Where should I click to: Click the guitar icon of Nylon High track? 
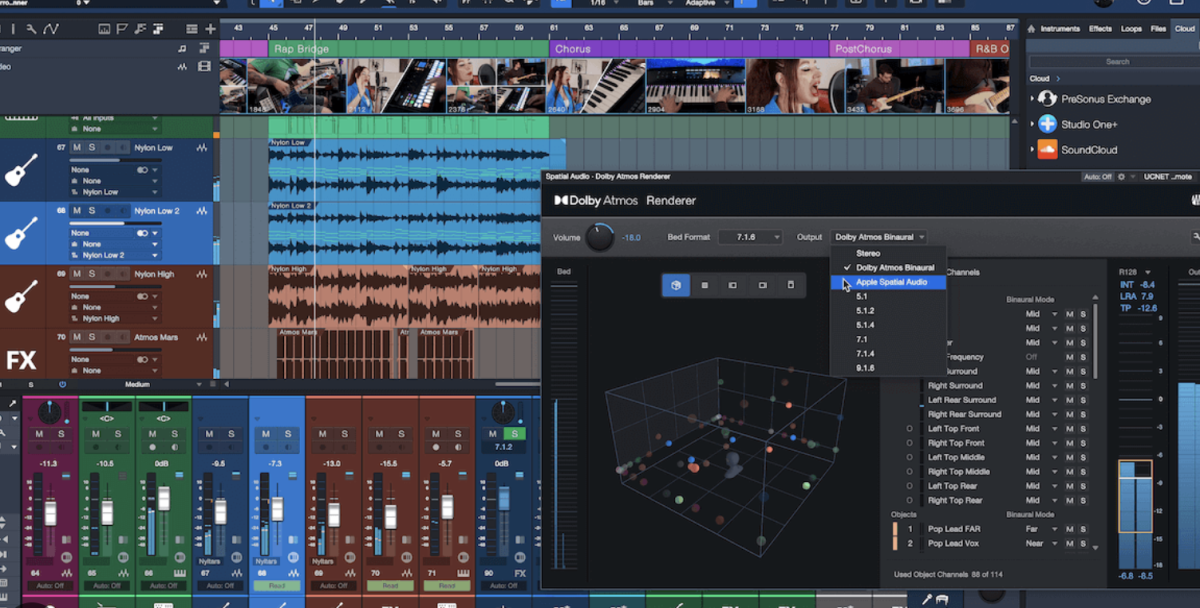click(x=21, y=296)
